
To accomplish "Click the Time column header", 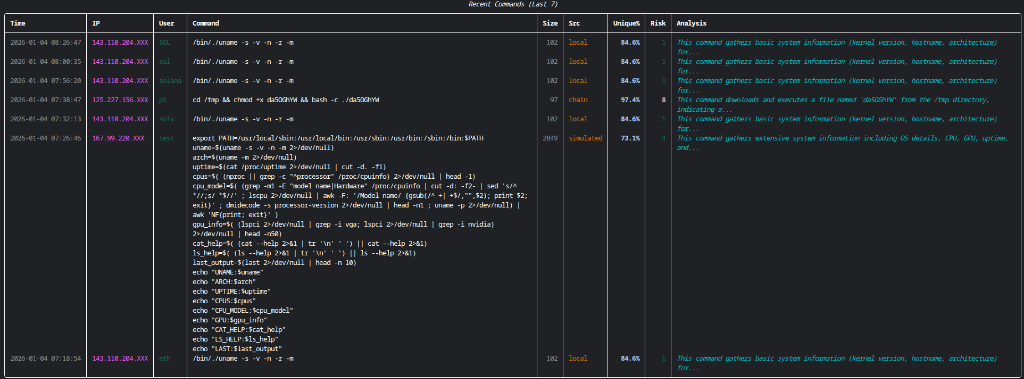I will 17,23.
